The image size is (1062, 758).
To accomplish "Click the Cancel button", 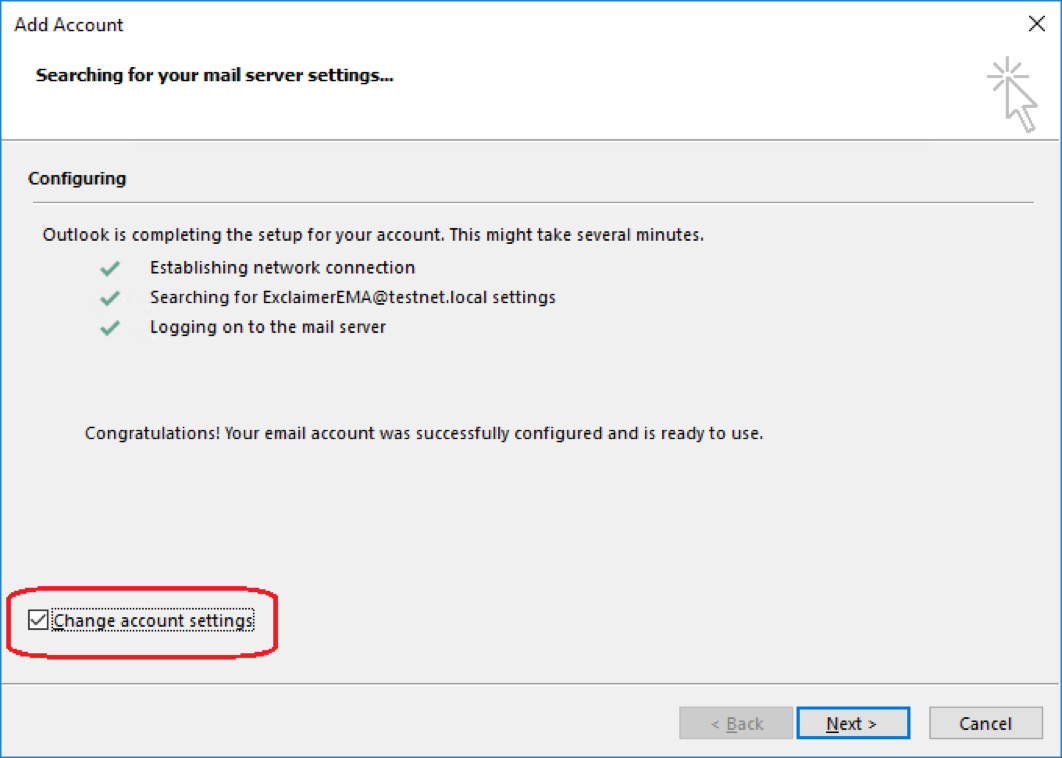I will coord(985,723).
